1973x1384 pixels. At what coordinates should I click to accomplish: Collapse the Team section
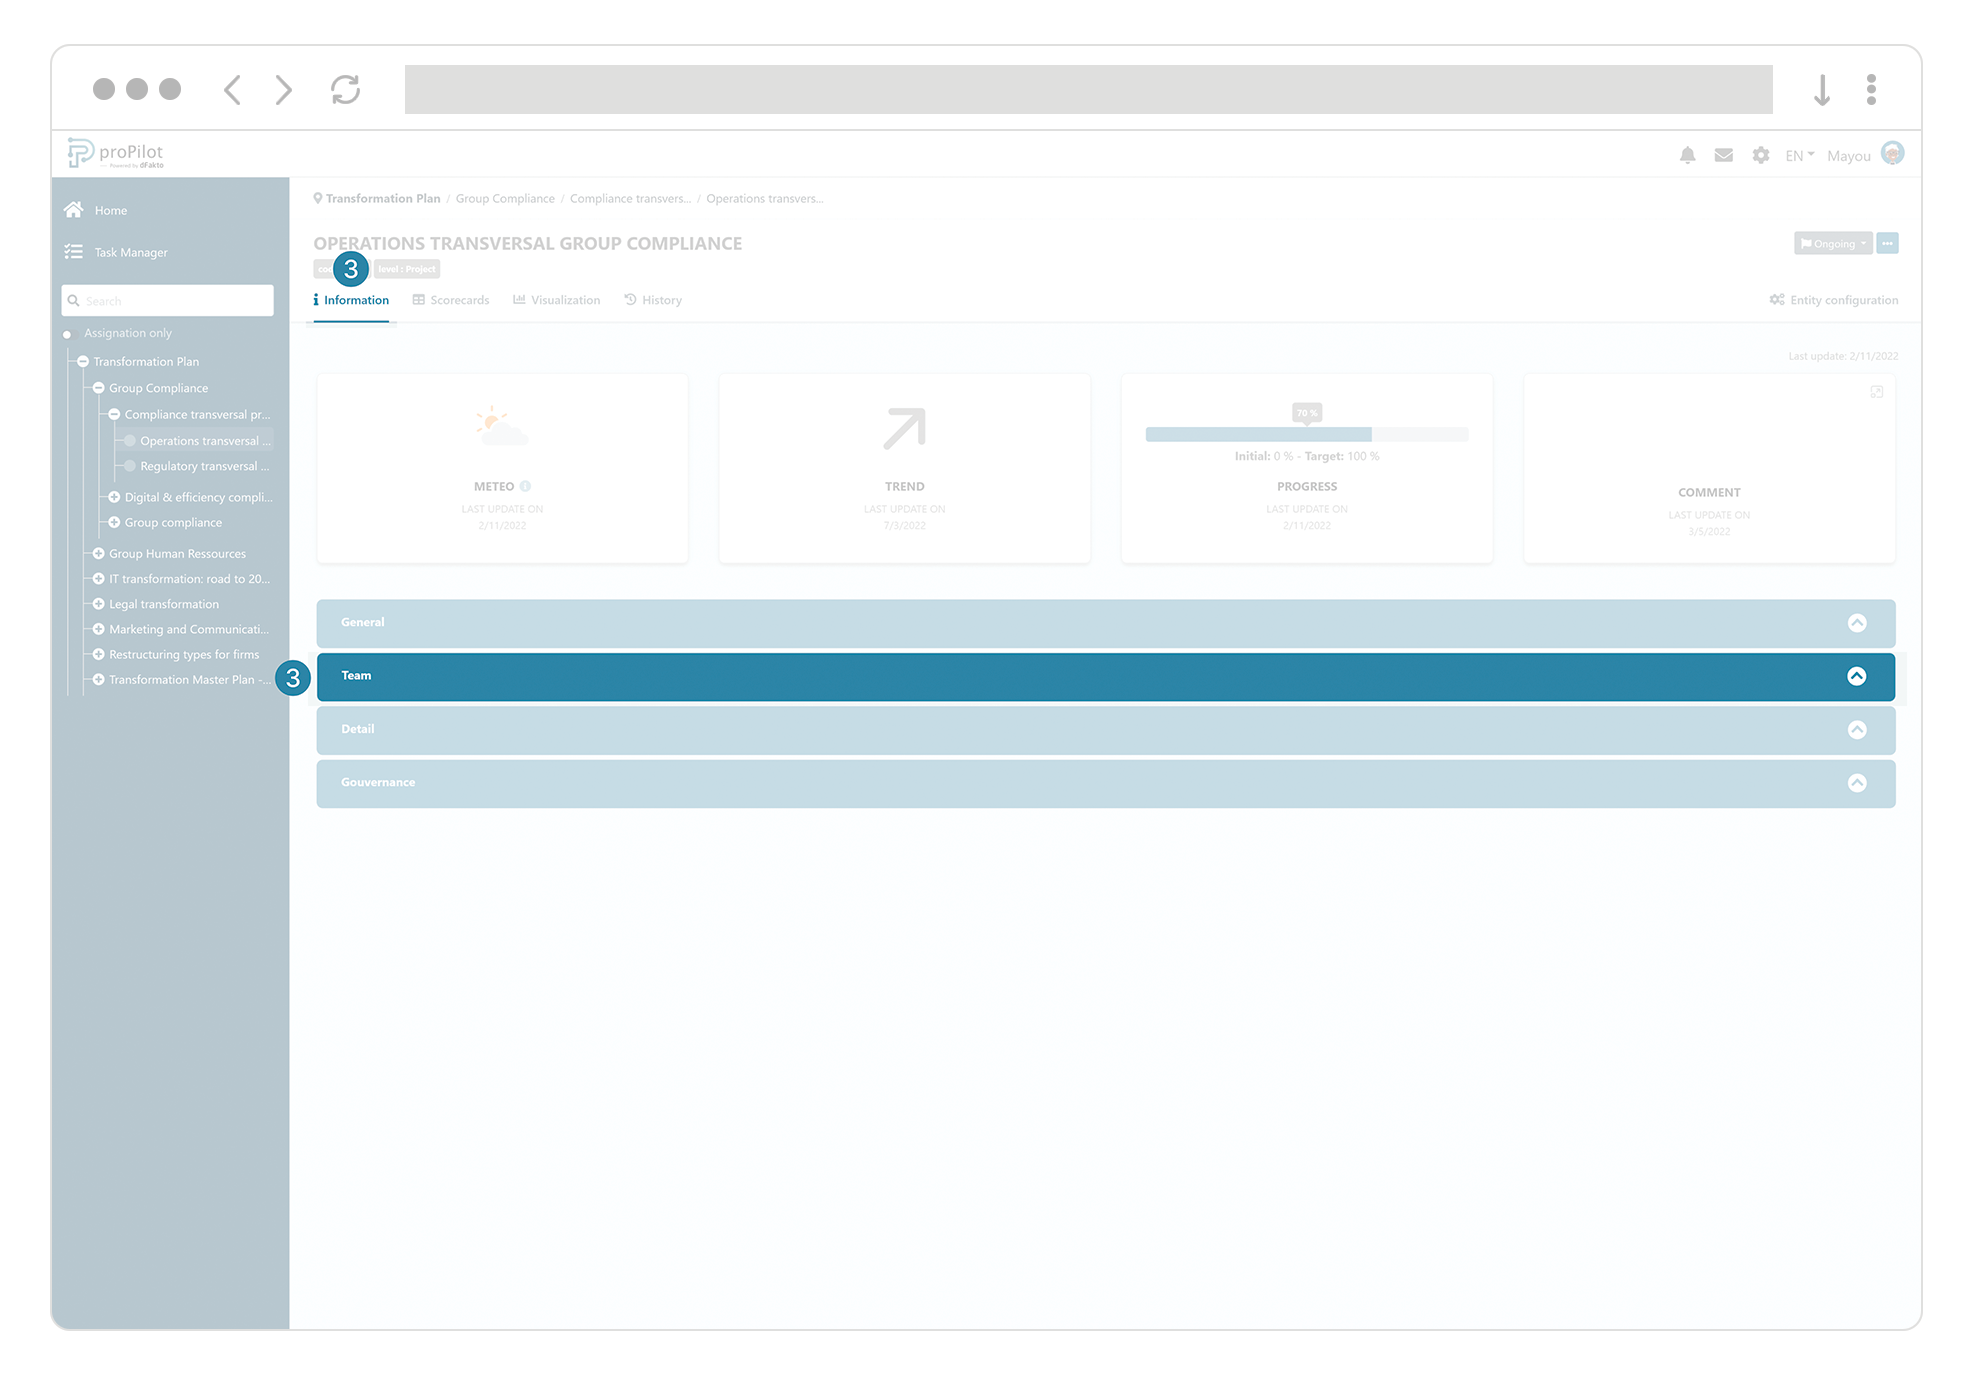pos(1859,676)
